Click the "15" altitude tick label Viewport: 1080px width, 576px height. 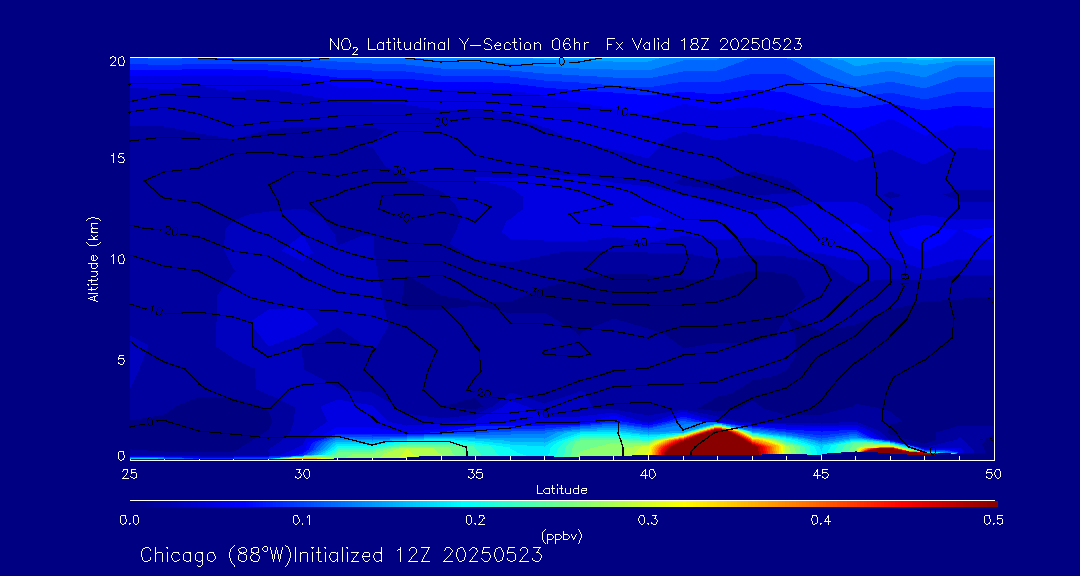coord(118,158)
